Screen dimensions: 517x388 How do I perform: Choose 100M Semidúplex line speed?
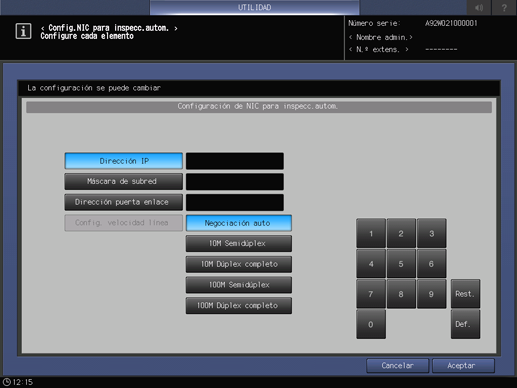239,285
